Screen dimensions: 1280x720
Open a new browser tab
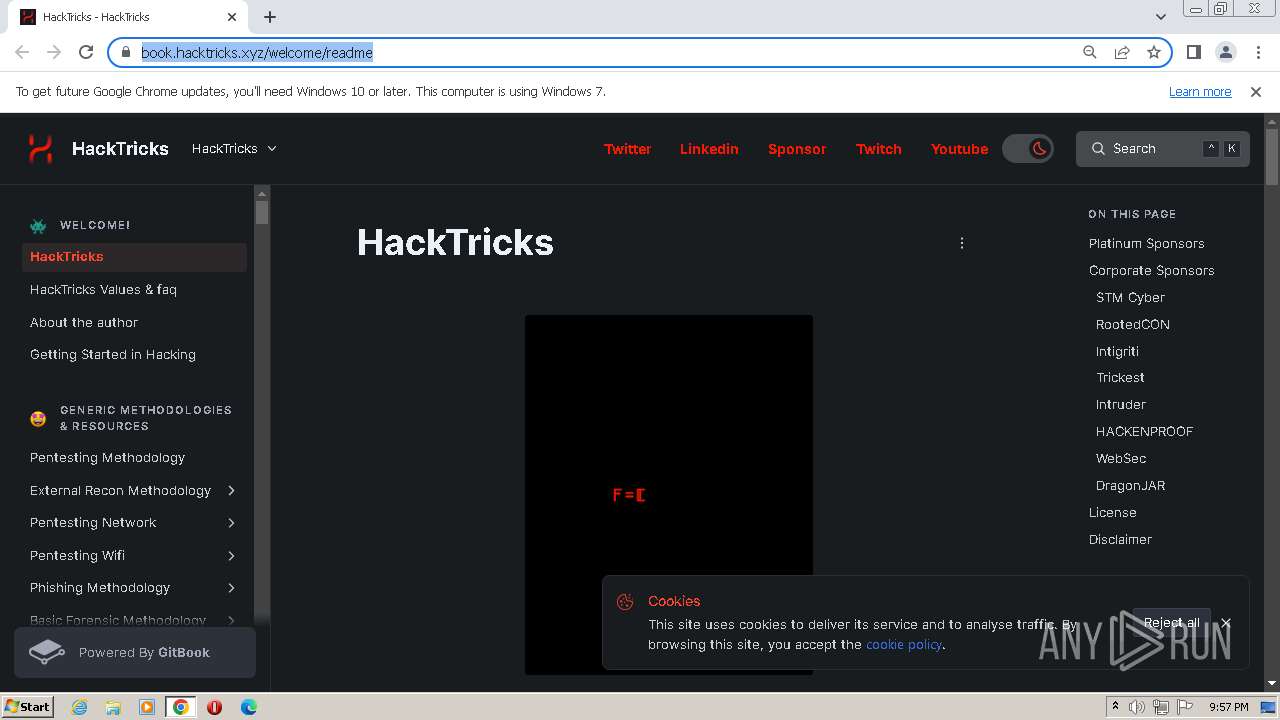(270, 16)
